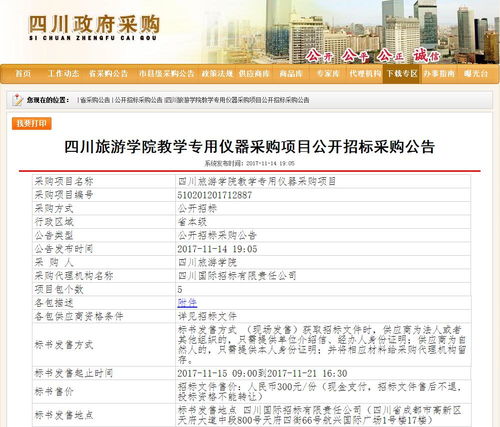The height and width of the screenshot is (427, 500).
Task: Open 商品库 navigation tab
Action: tap(291, 74)
